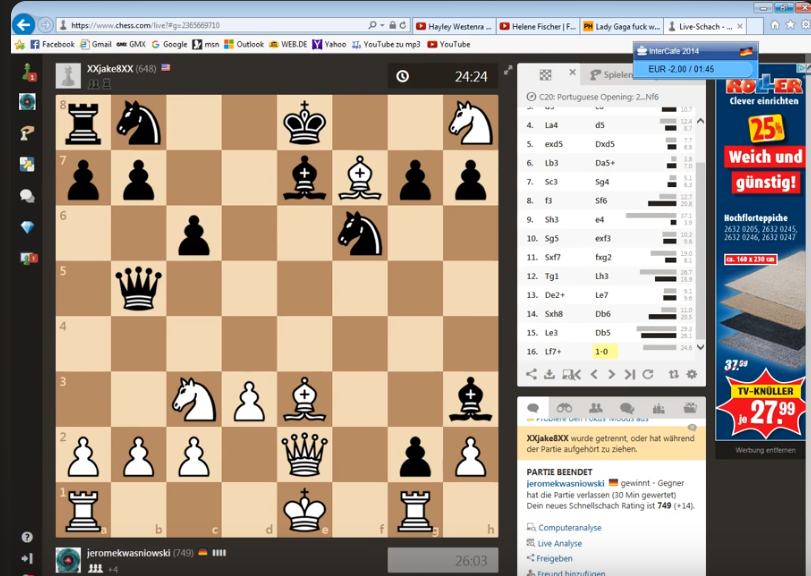Open the YouTube zu mp3 bookmark
This screenshot has height=576, width=811.
[x=386, y=44]
